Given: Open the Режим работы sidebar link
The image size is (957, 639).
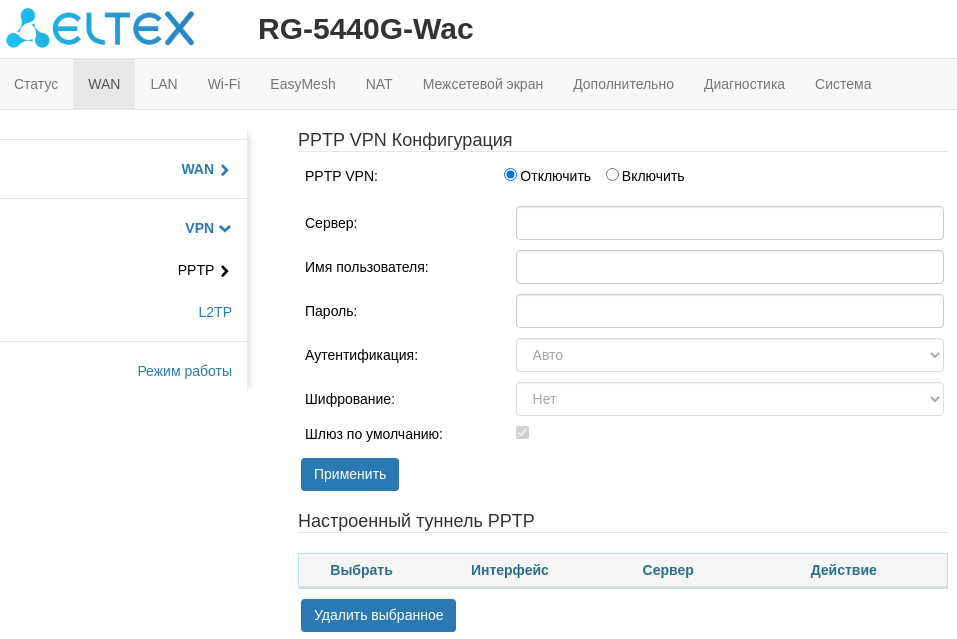Looking at the screenshot, I should pyautogui.click(x=185, y=371).
